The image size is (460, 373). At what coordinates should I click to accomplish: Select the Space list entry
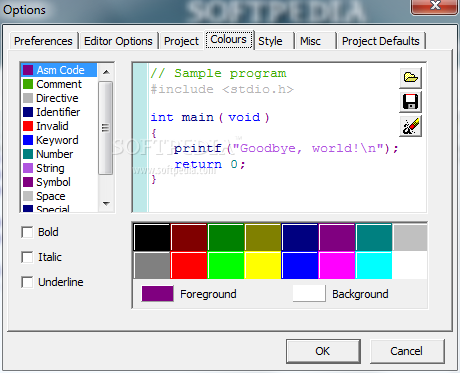(x=59, y=196)
